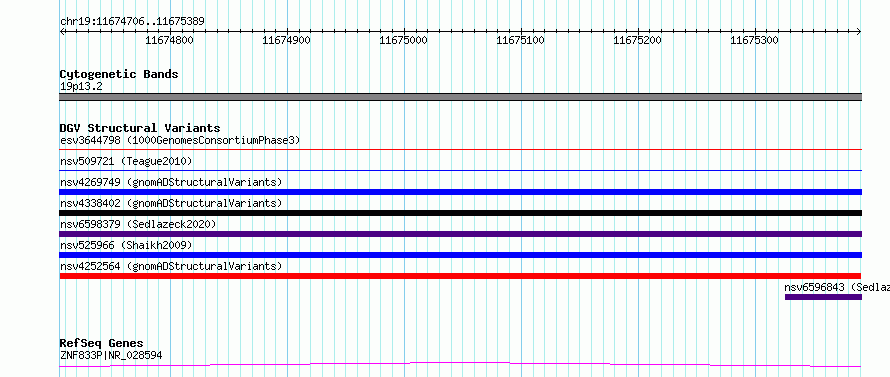Select the thin red esv3644798 variant line
This screenshot has height=377, width=890.
click(x=460, y=150)
